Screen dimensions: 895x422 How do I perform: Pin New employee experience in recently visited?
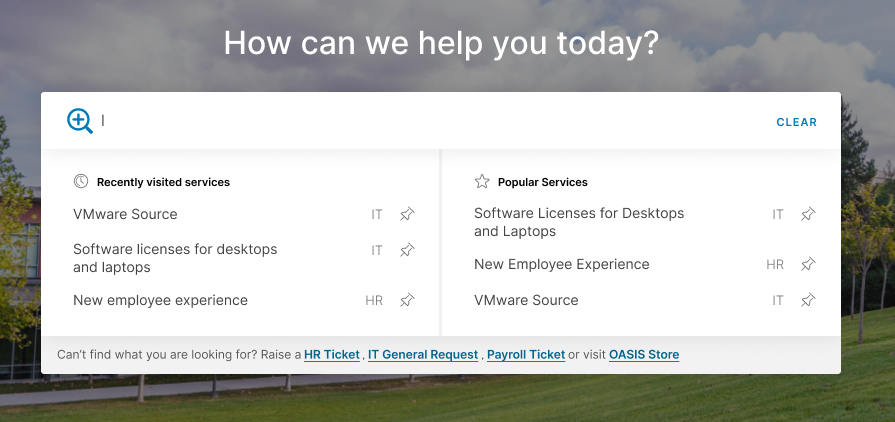pos(407,300)
